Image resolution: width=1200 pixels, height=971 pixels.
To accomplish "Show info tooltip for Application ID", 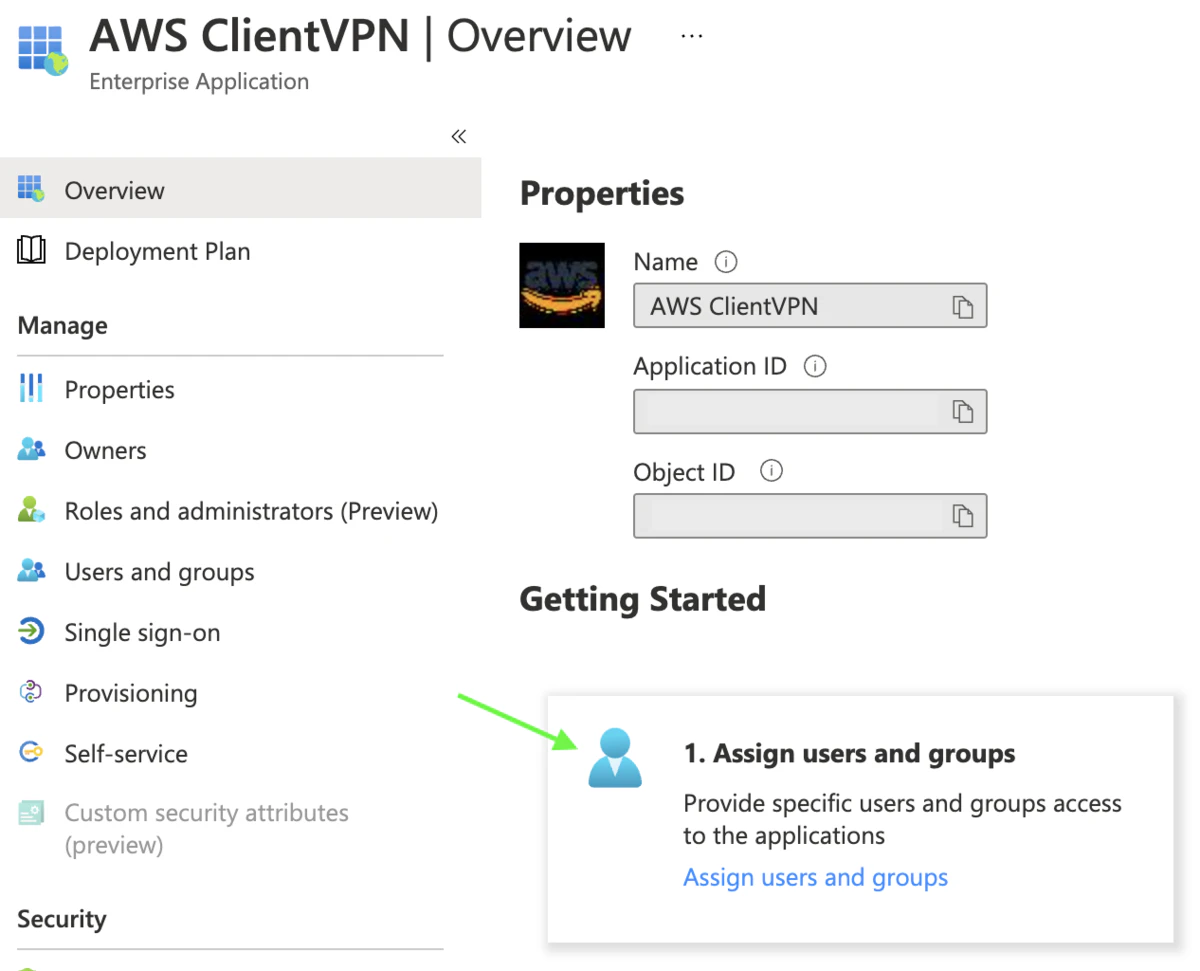I will 815,367.
